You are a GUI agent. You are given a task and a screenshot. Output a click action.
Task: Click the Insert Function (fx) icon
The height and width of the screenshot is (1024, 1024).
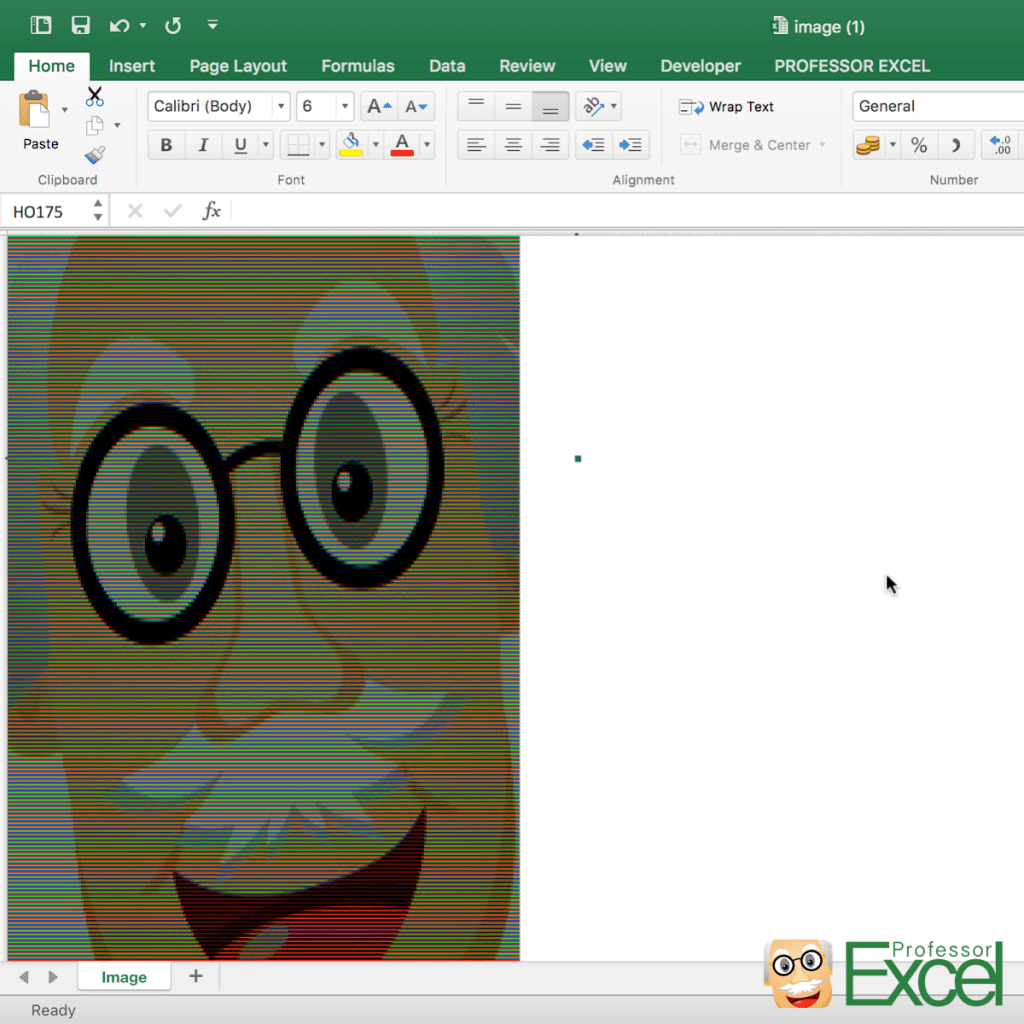pyautogui.click(x=211, y=211)
